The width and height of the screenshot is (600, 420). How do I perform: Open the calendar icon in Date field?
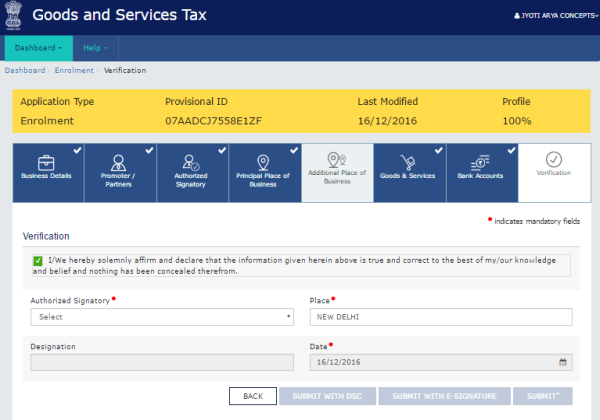tap(563, 362)
